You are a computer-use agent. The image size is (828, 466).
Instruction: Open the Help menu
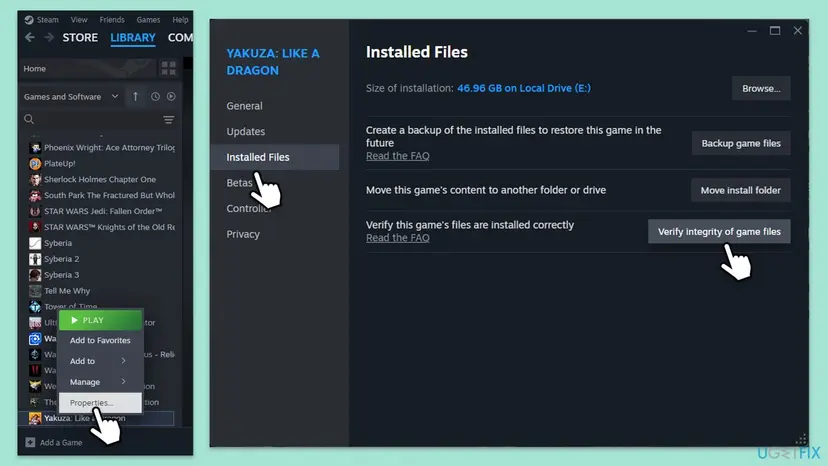[x=180, y=20]
